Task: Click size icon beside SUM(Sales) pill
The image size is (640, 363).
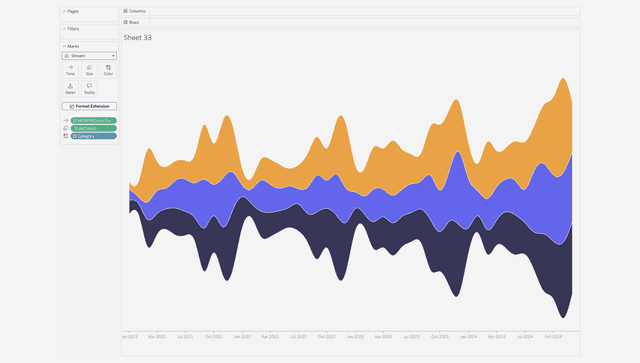Action: [65, 128]
